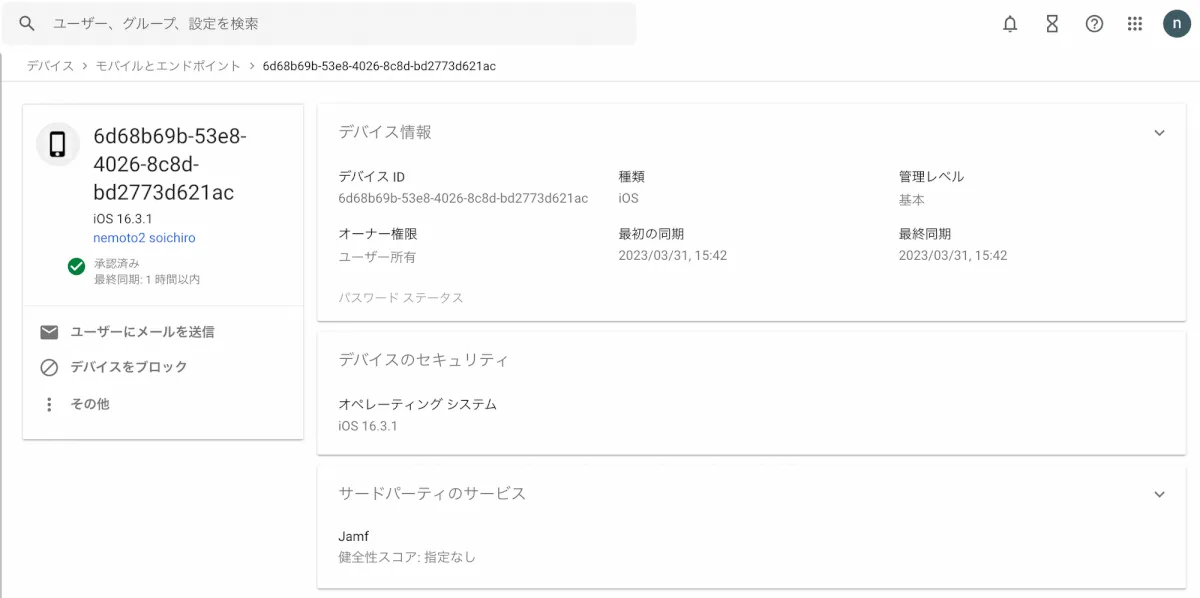Select ユーザーにメールを送信 action
This screenshot has width=1200, height=598.
142,332
